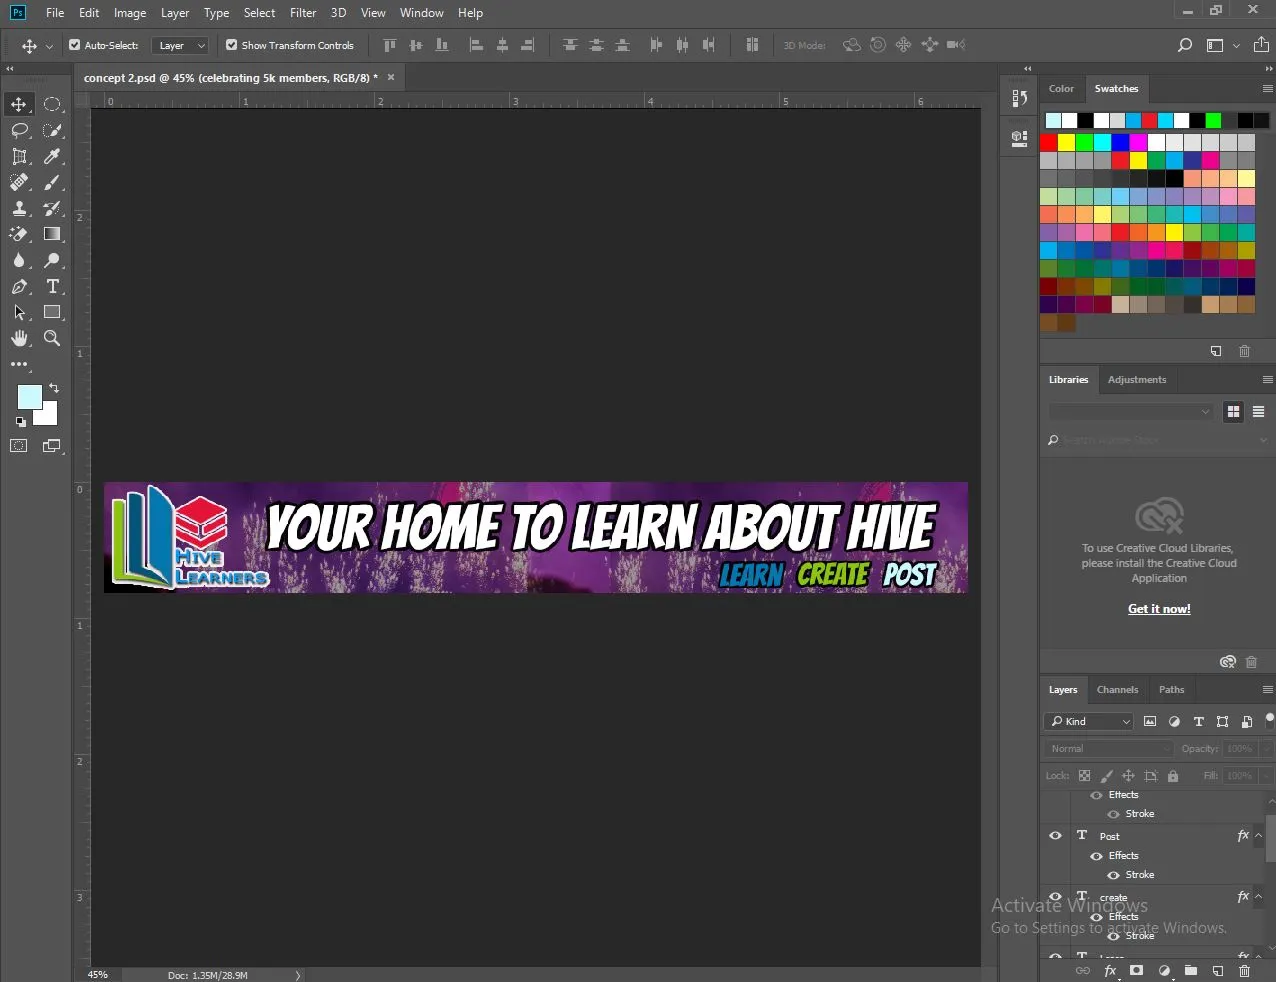Pick the Eyedropper tool

point(52,156)
